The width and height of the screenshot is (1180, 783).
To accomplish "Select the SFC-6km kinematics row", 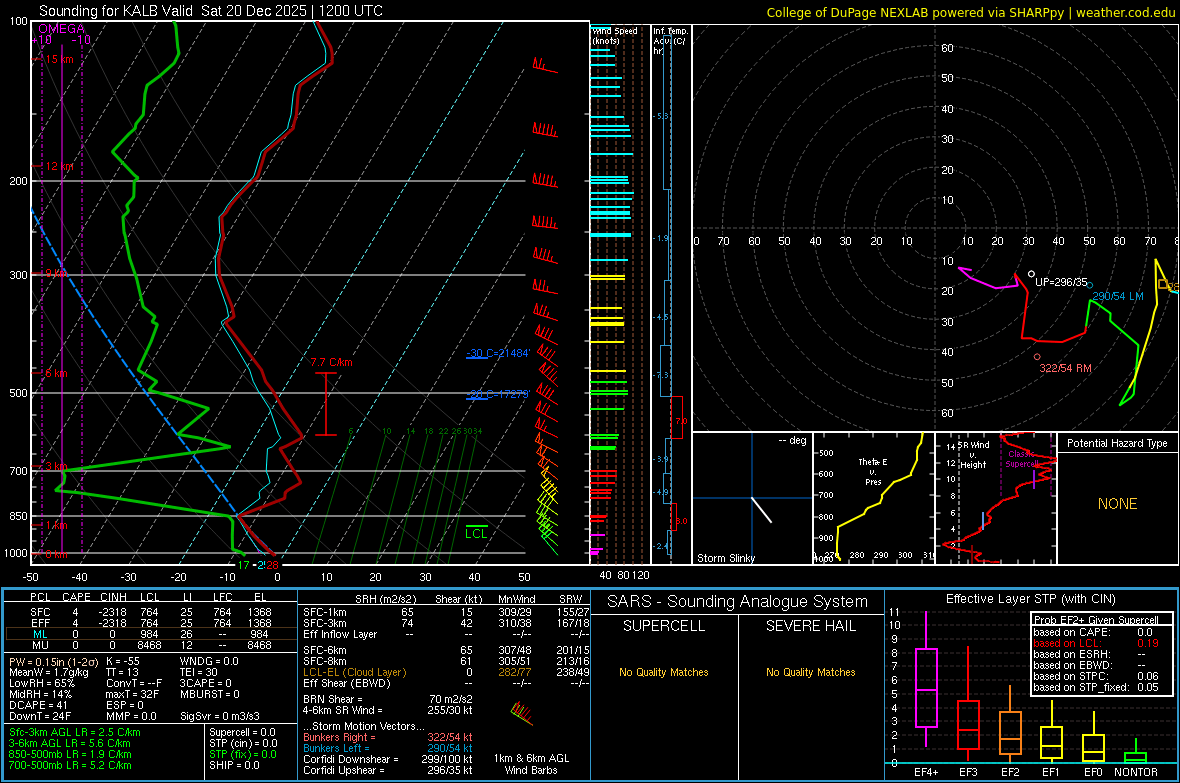I will click(x=446, y=650).
